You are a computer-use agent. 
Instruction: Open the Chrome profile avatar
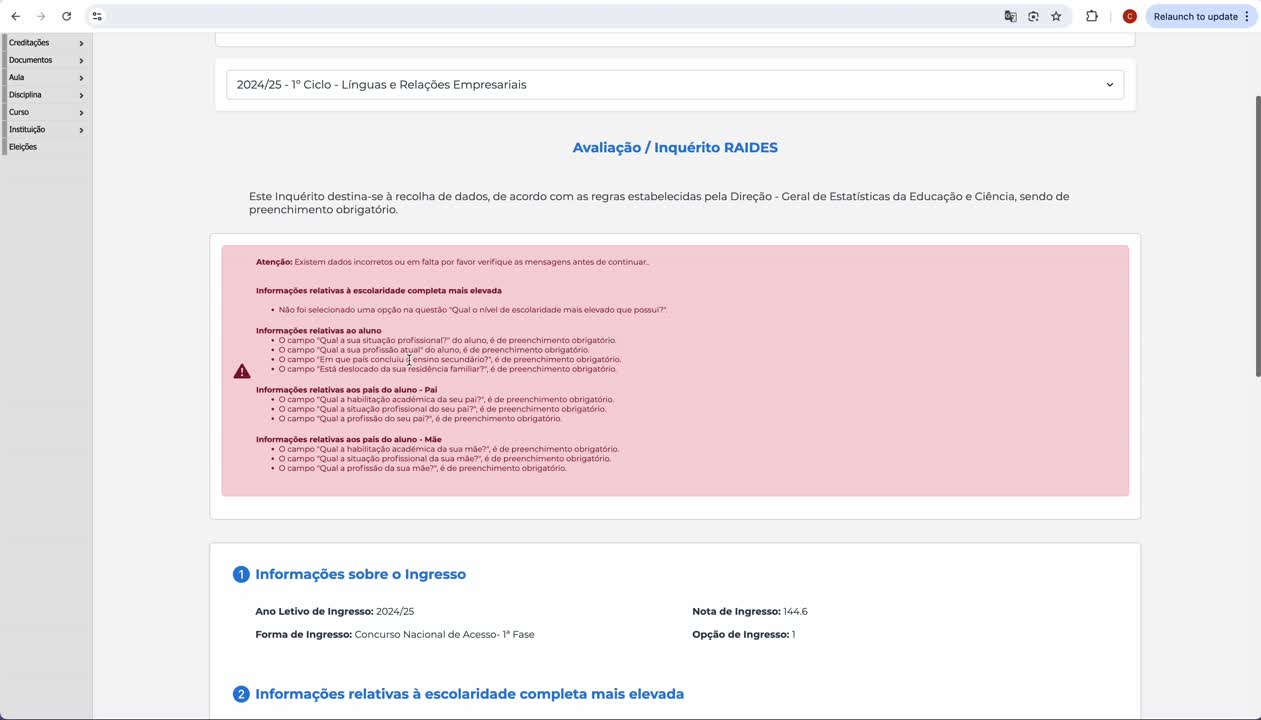click(1129, 16)
